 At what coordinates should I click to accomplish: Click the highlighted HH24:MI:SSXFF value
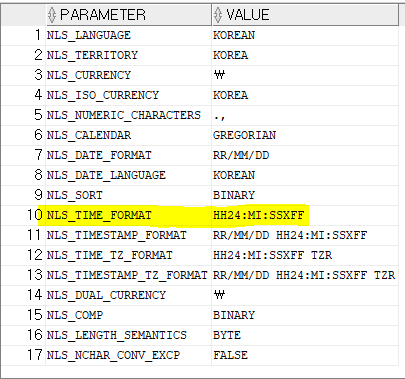pos(305,215)
